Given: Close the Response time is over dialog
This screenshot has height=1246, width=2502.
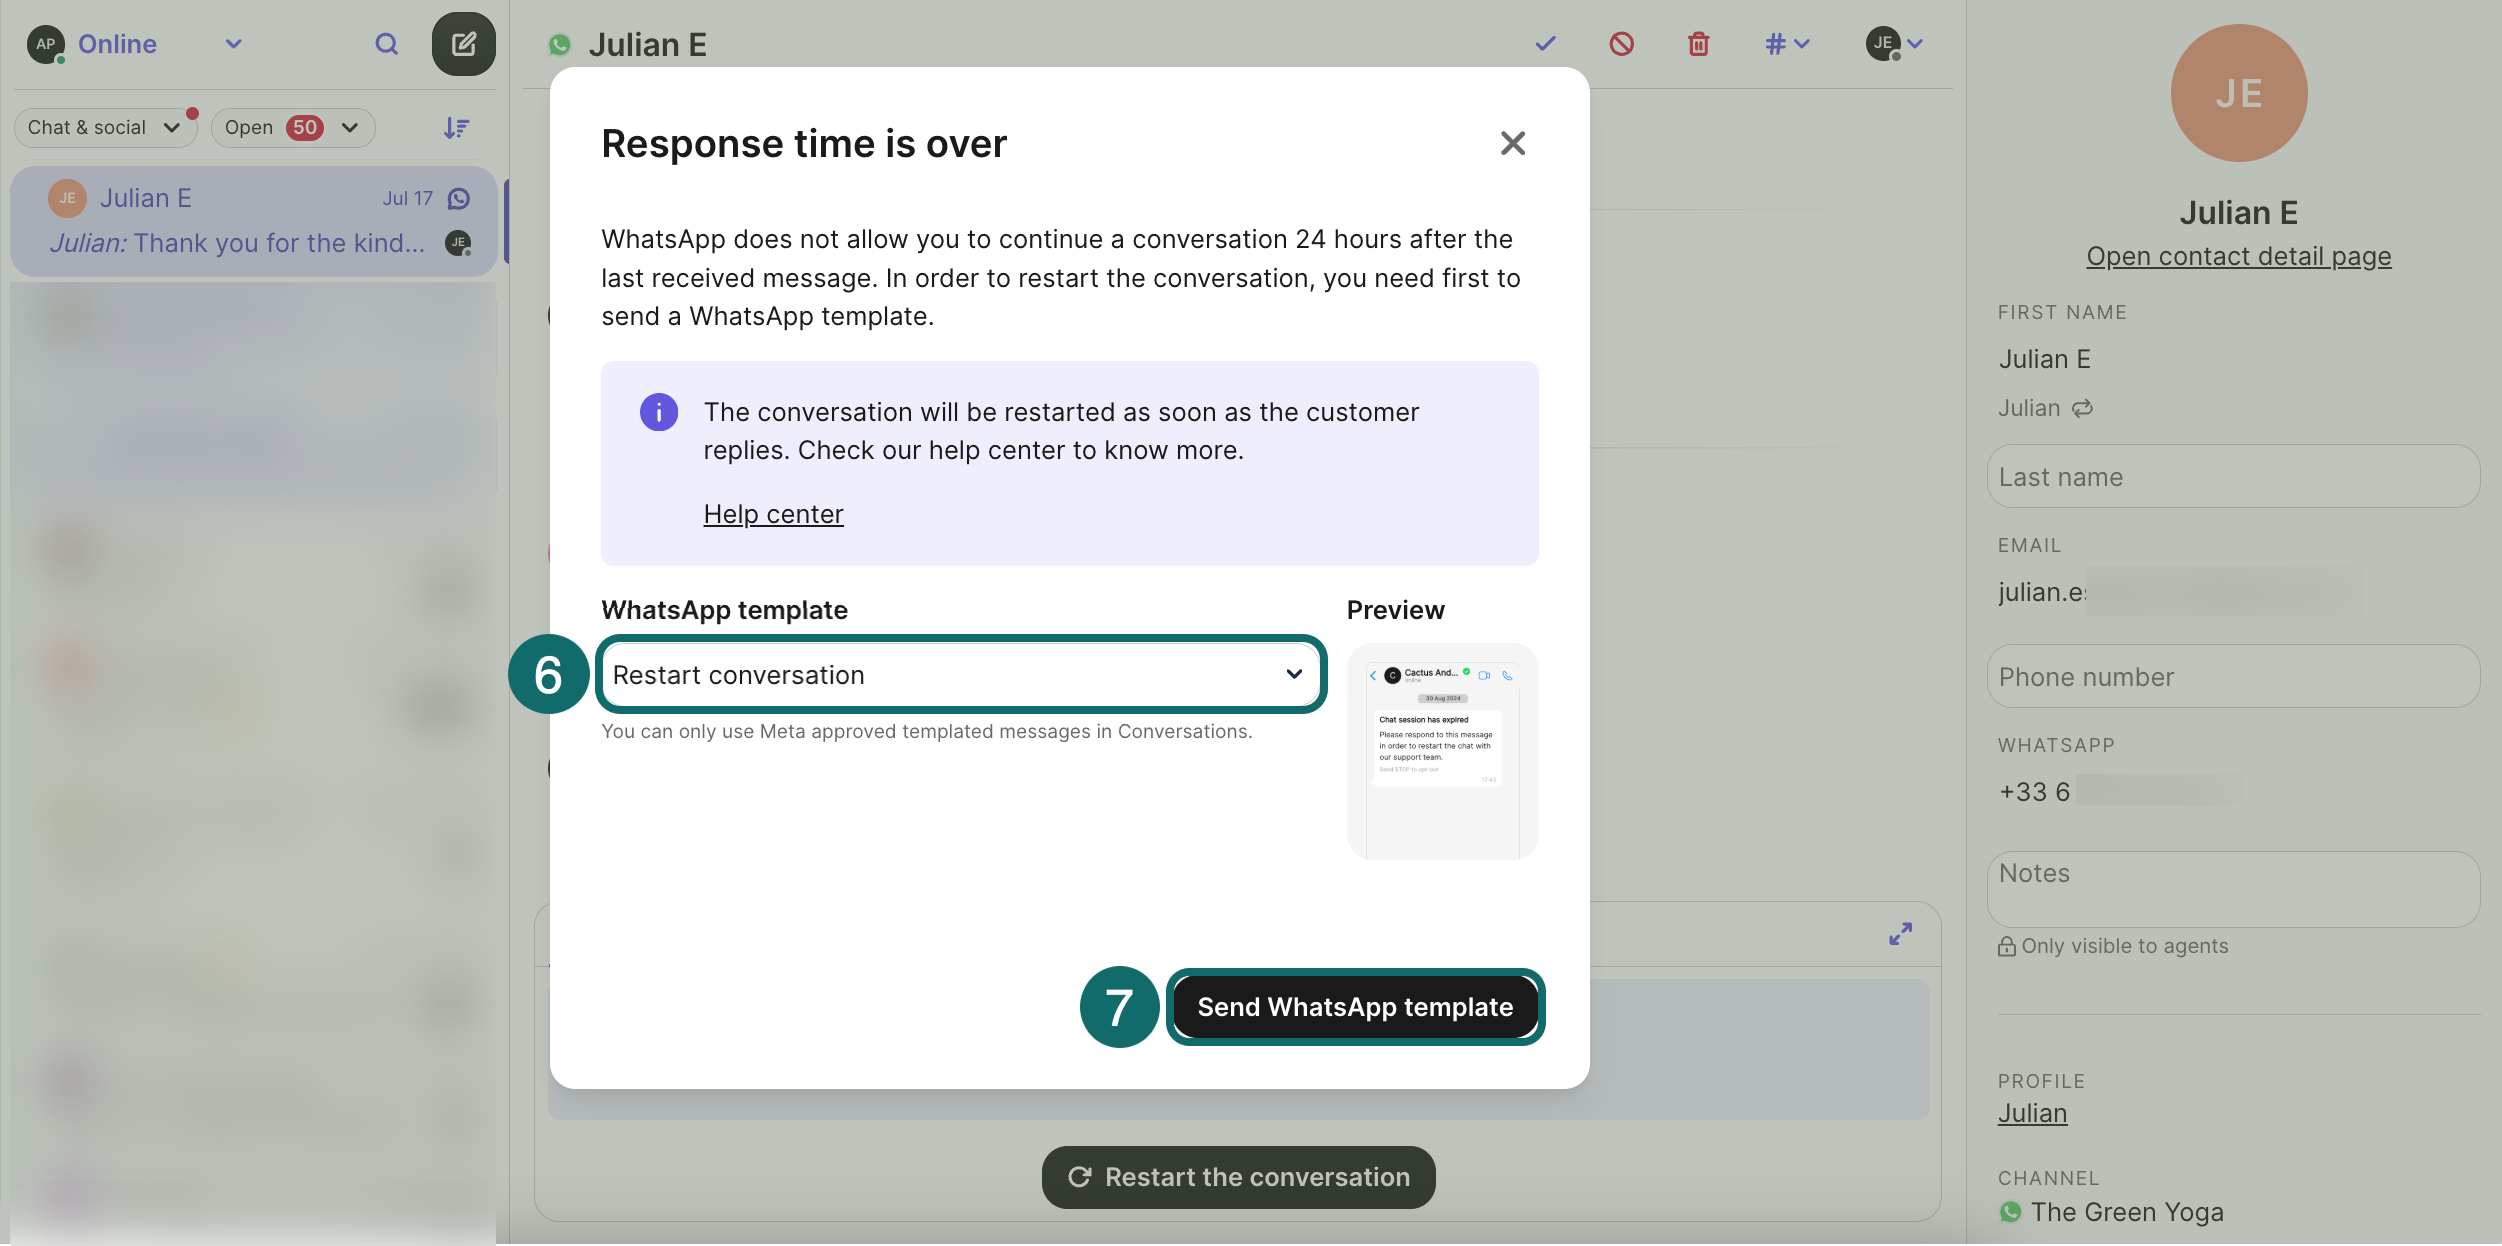Looking at the screenshot, I should point(1512,143).
